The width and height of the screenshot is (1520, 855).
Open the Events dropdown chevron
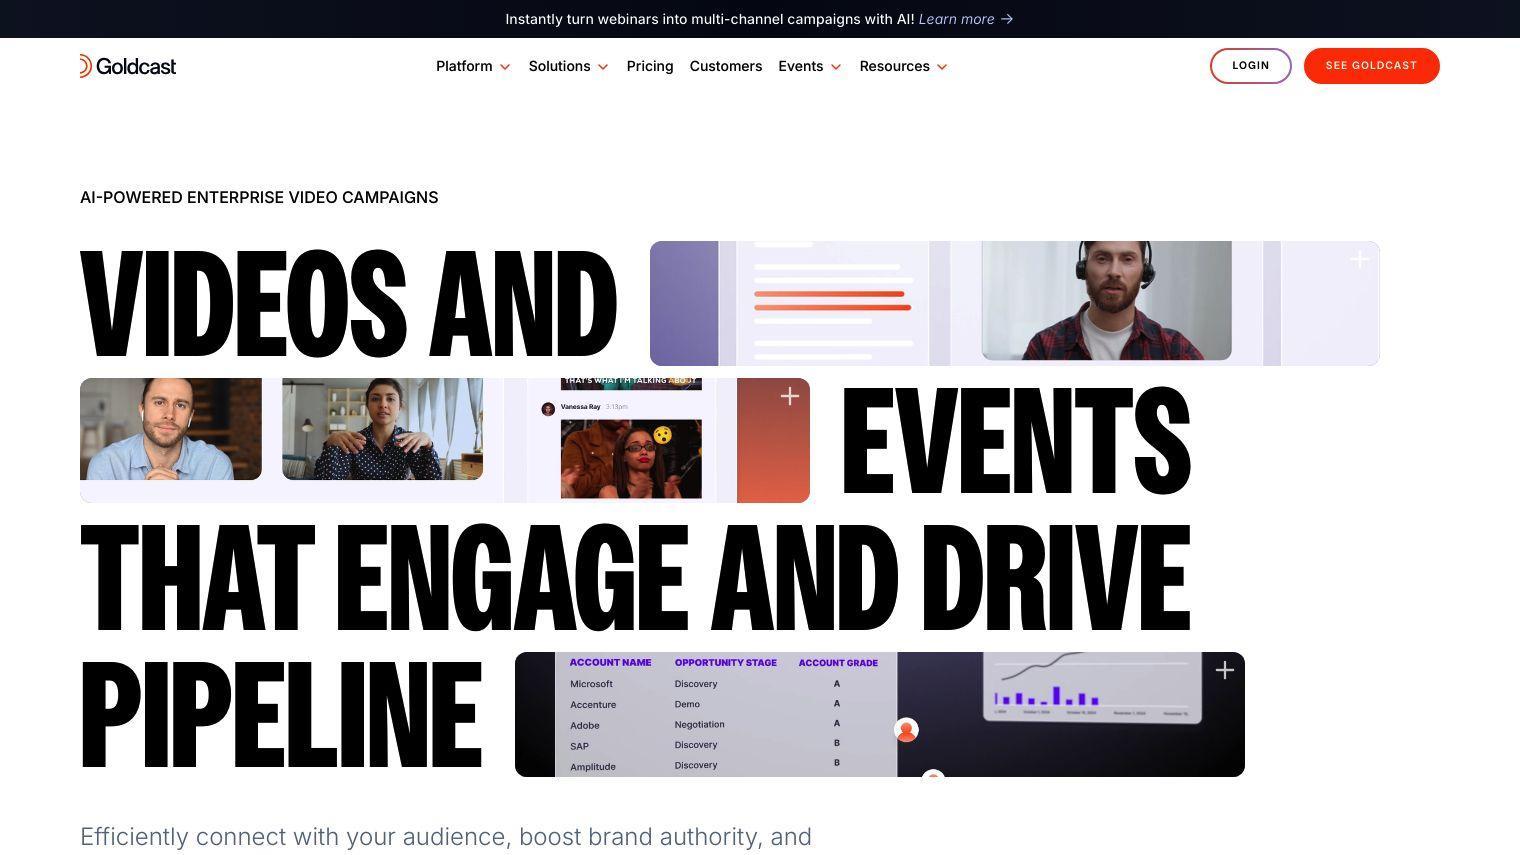pos(836,67)
